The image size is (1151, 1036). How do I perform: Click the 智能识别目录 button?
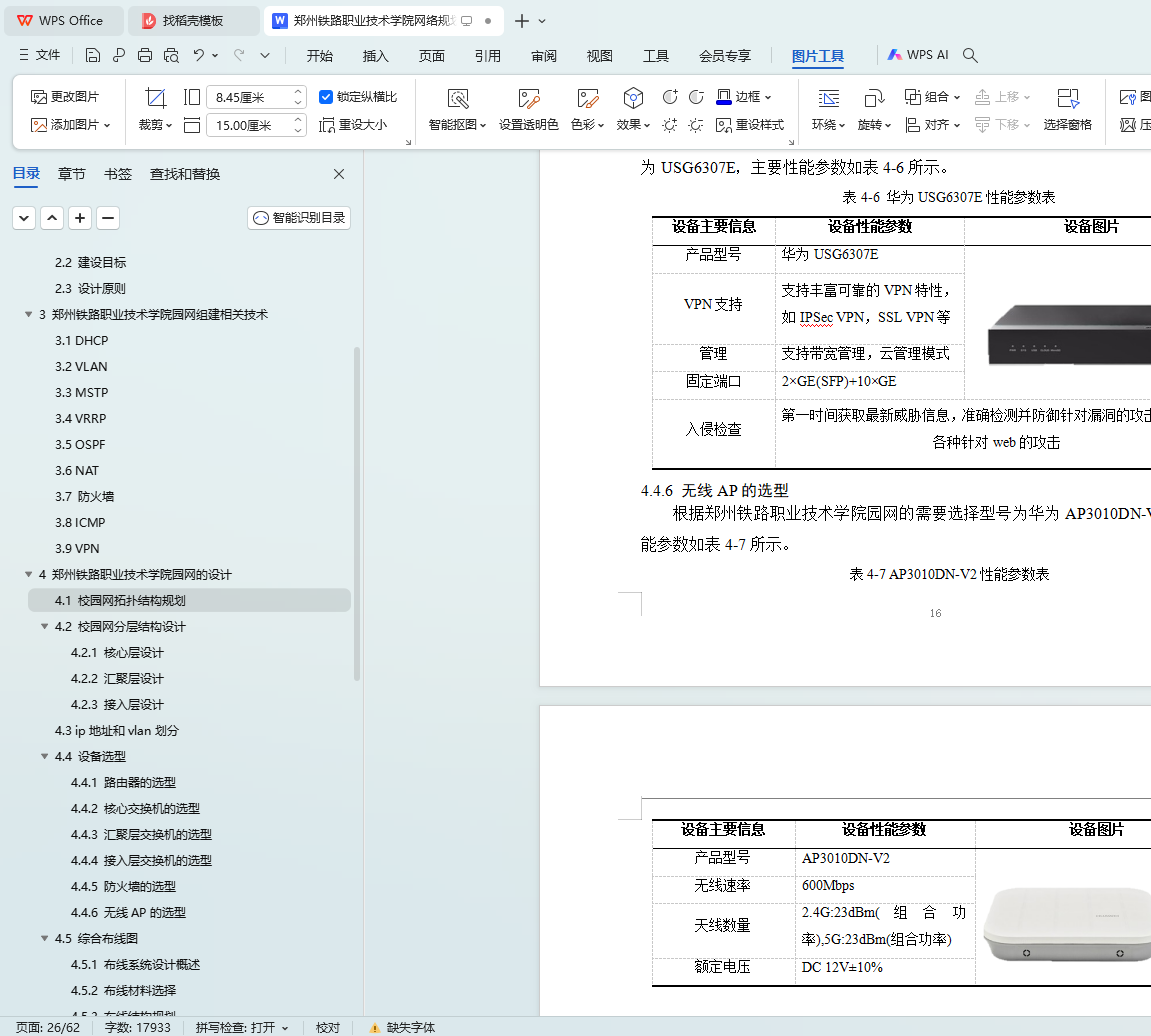coord(299,218)
